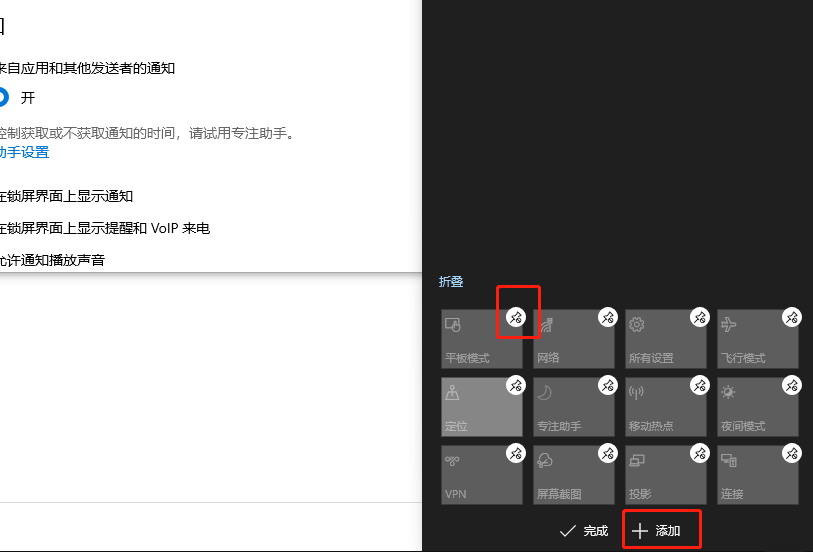Select the 夜间模式 night light tile
The height and width of the screenshot is (552, 813).
pyautogui.click(x=758, y=407)
